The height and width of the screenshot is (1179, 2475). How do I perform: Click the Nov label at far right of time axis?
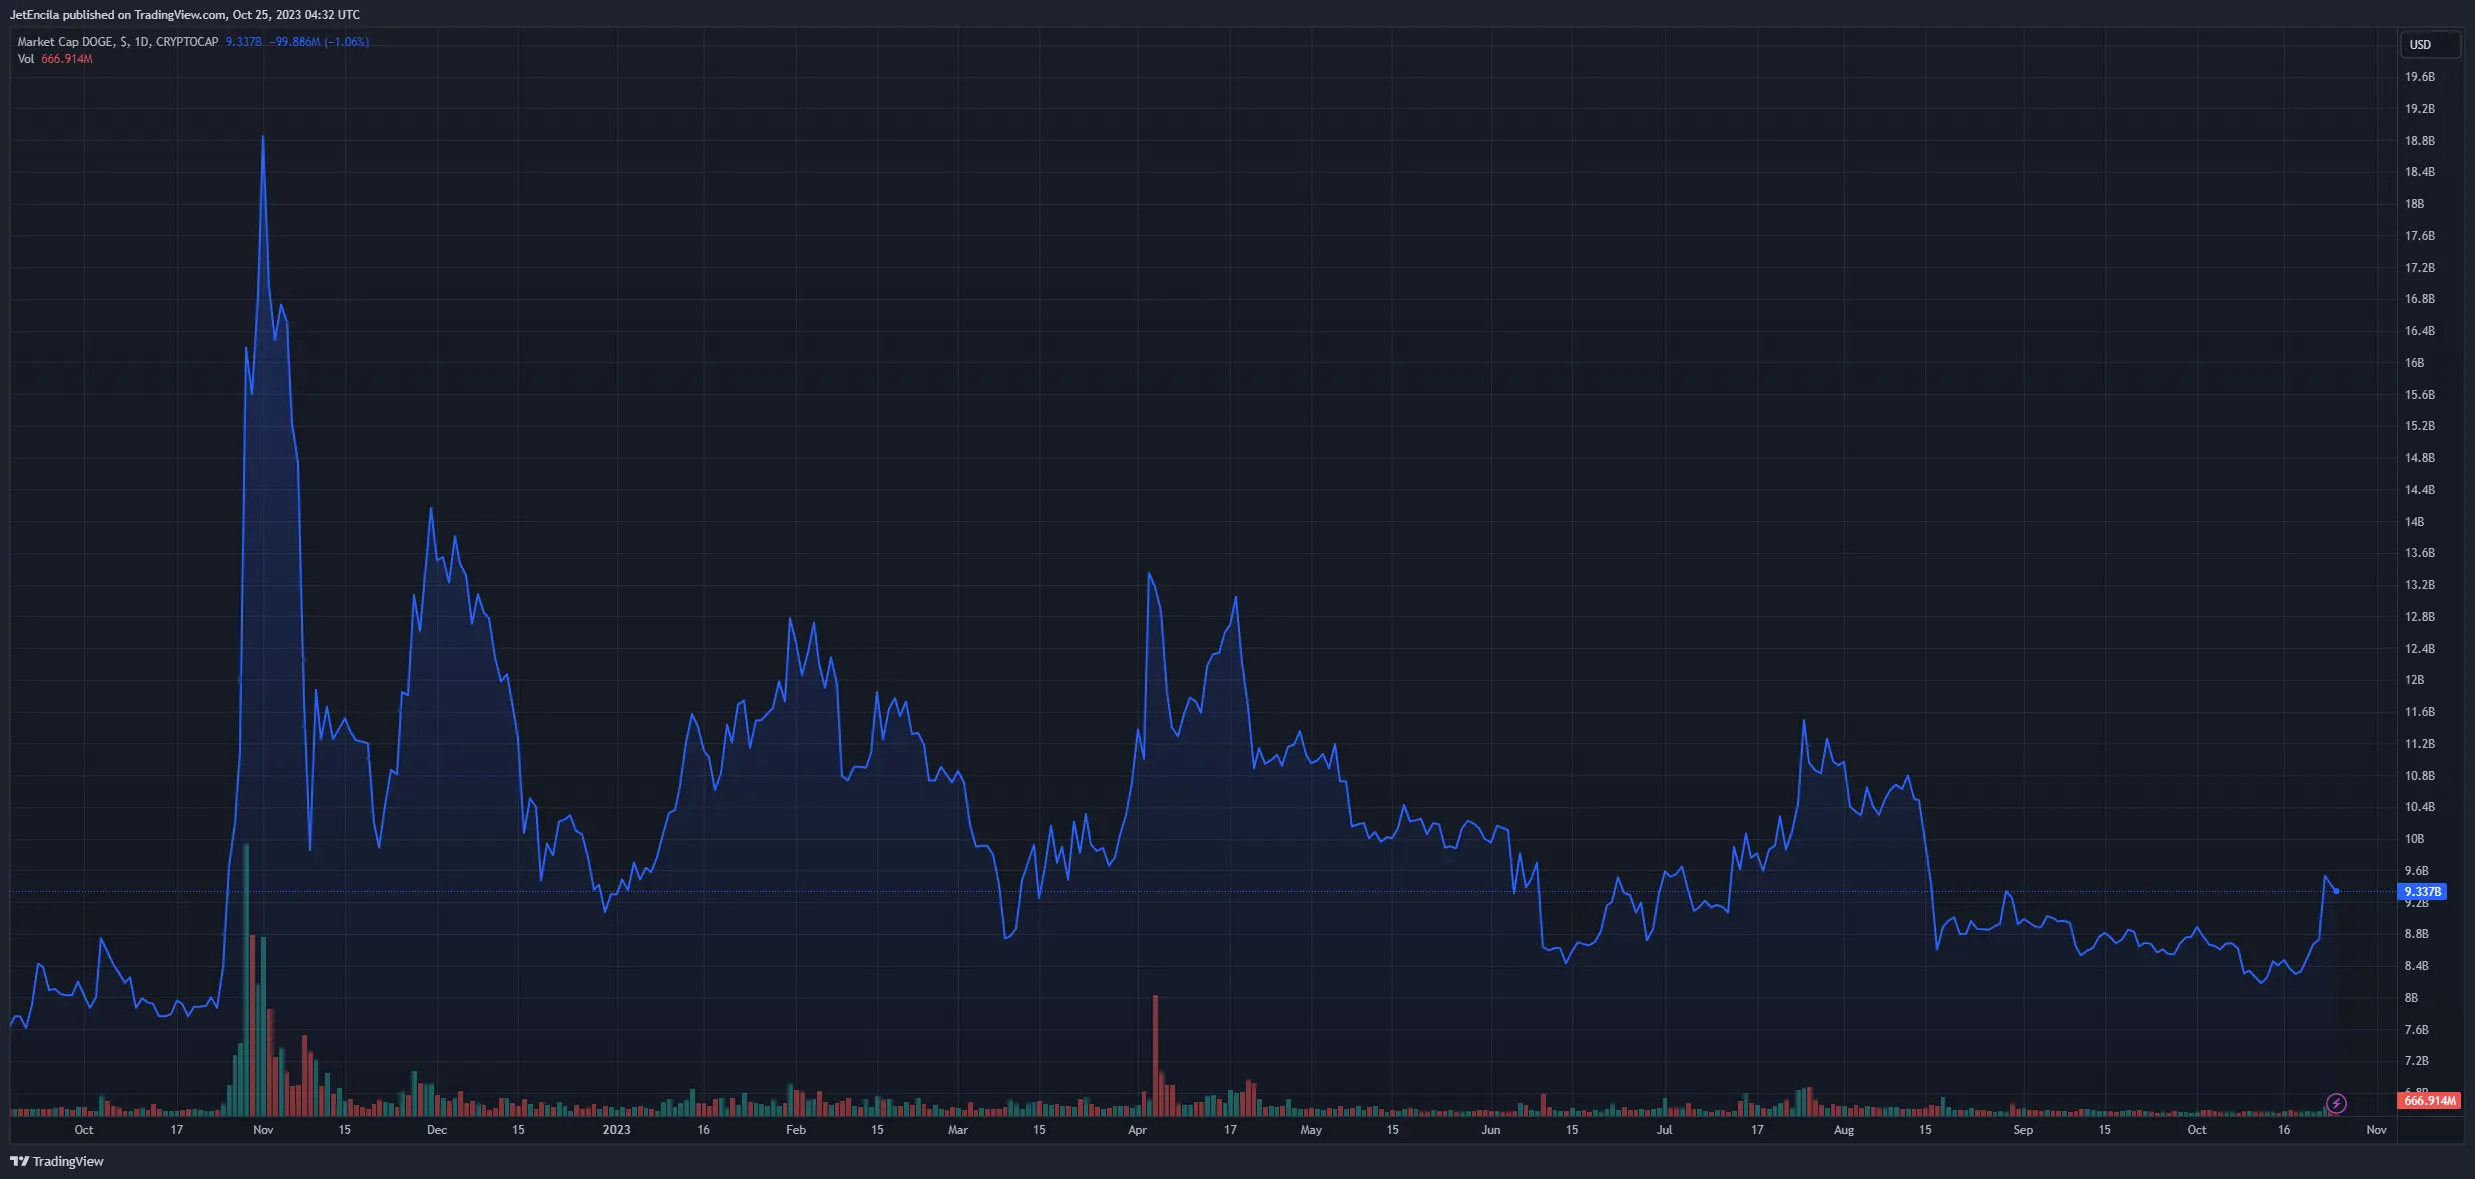tap(2376, 1130)
